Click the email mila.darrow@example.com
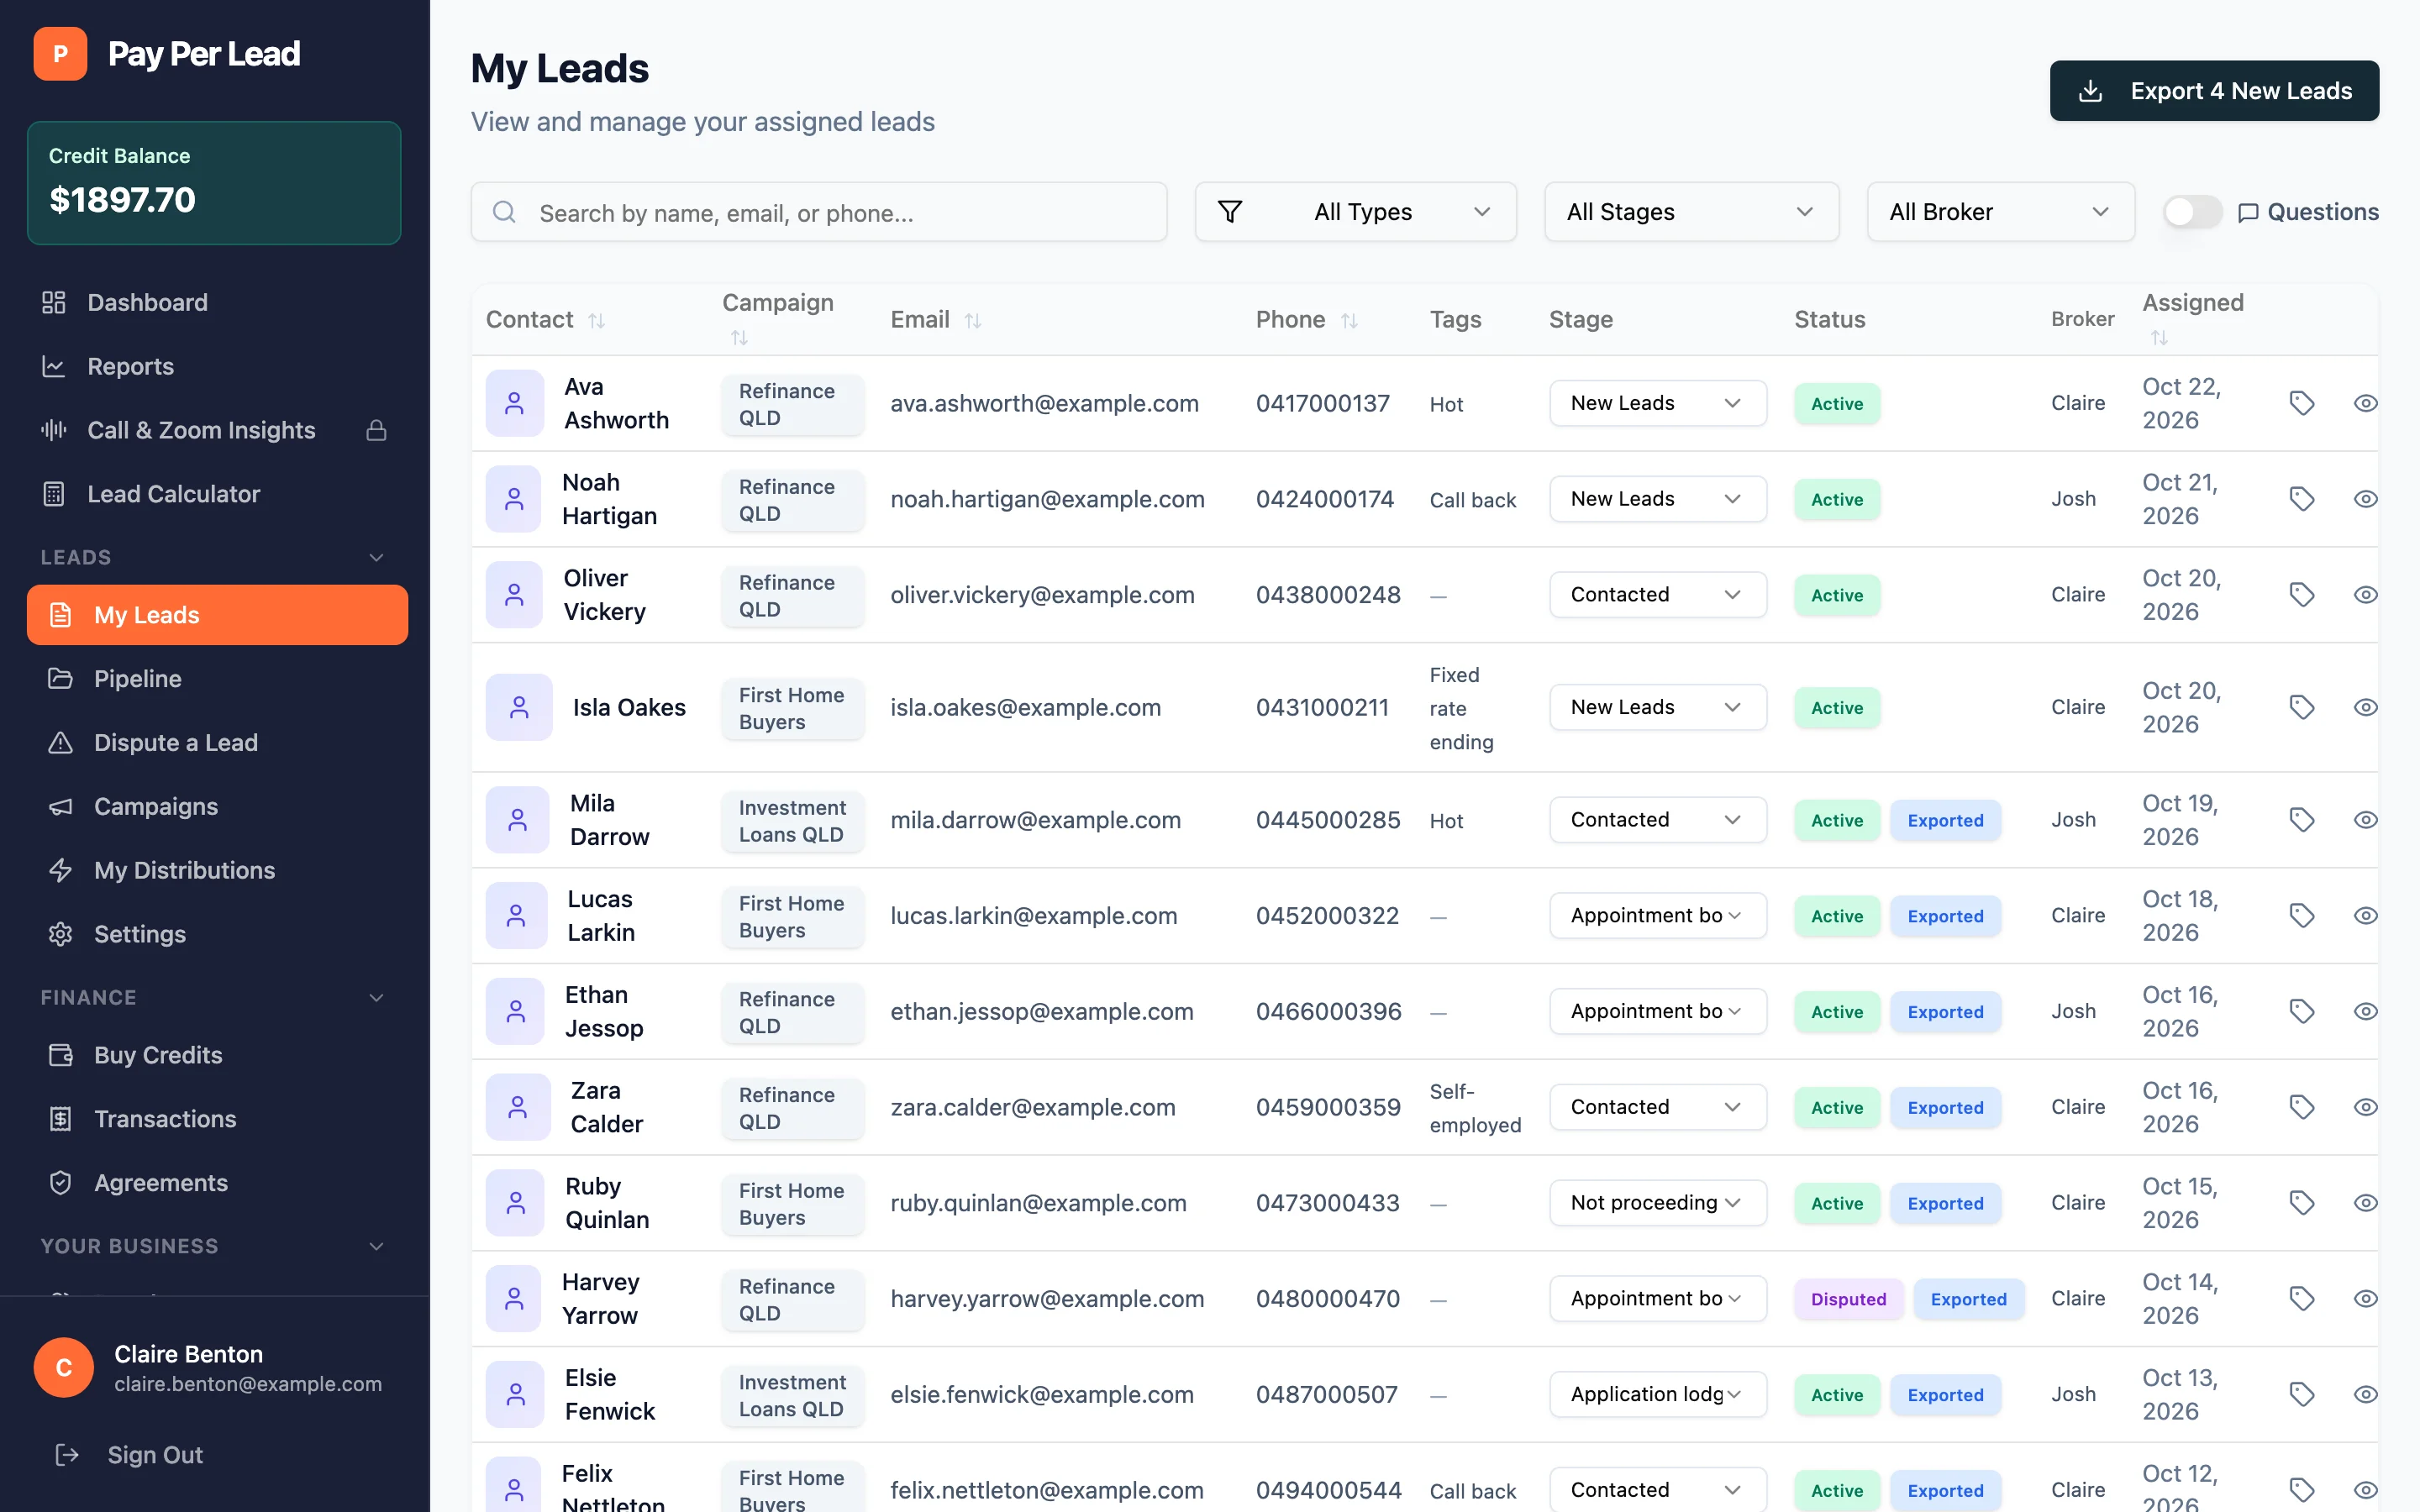The image size is (2420, 1512). [1035, 820]
